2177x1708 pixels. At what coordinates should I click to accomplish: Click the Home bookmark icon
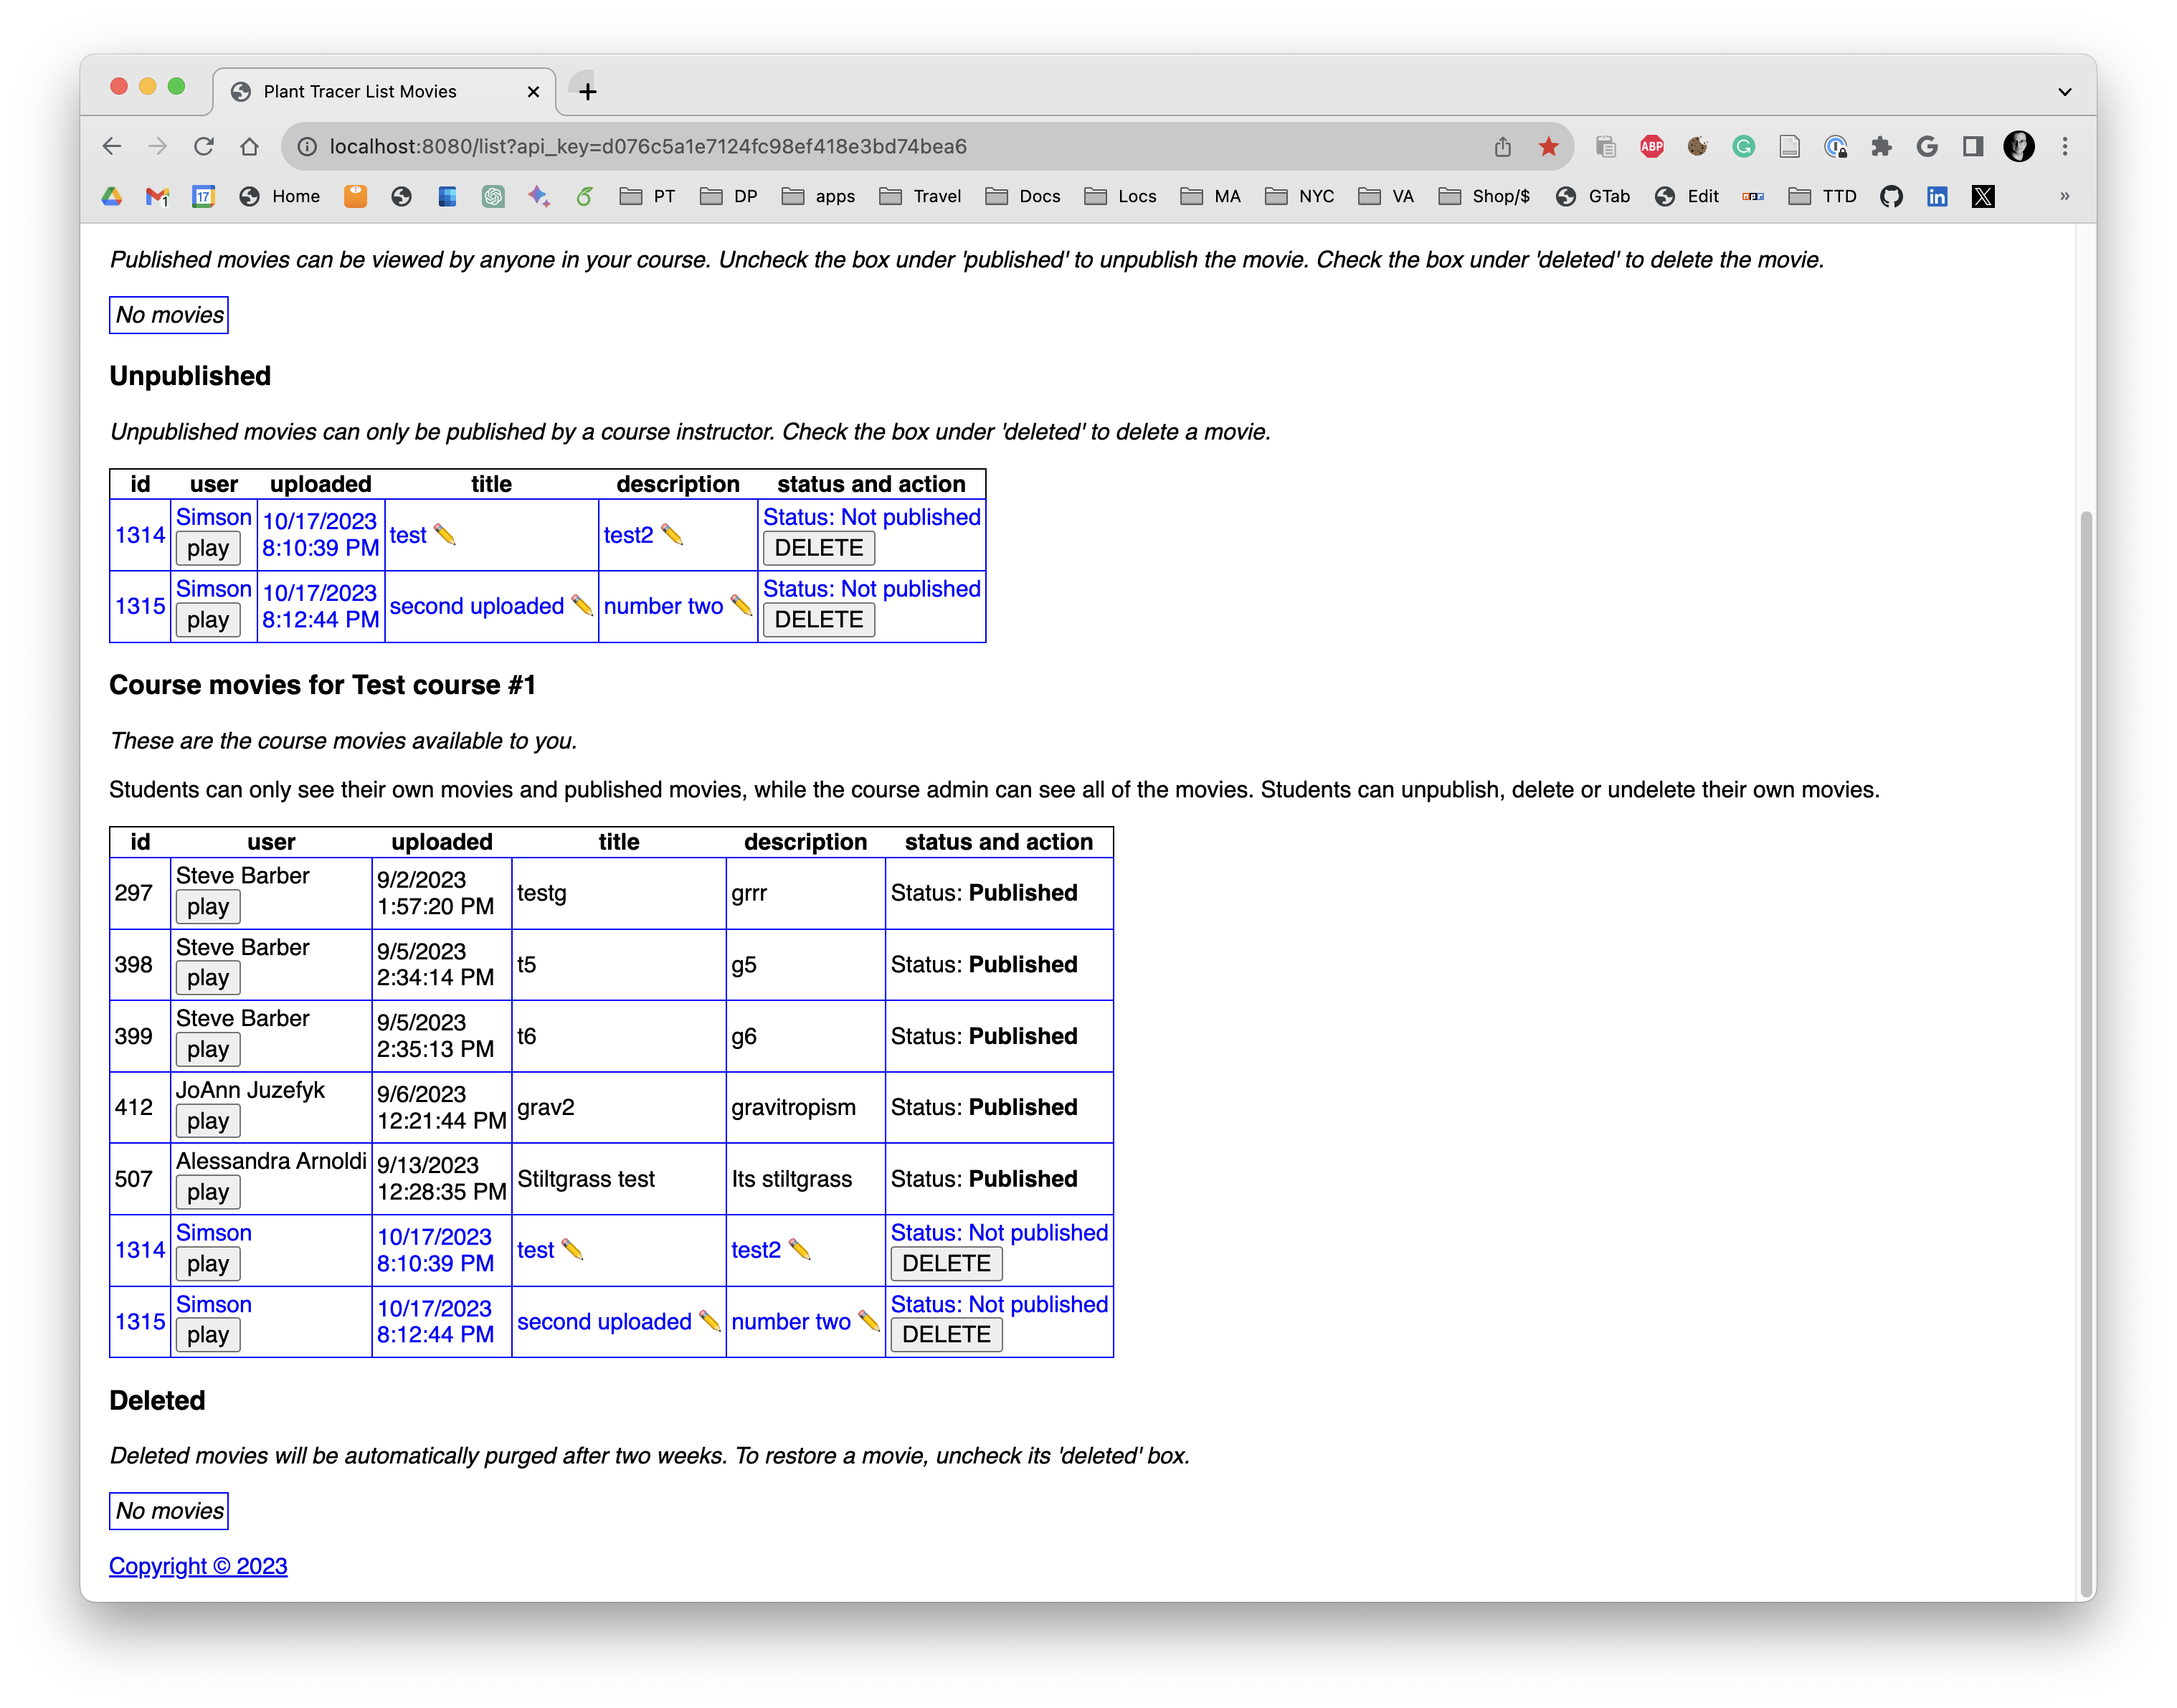point(251,196)
